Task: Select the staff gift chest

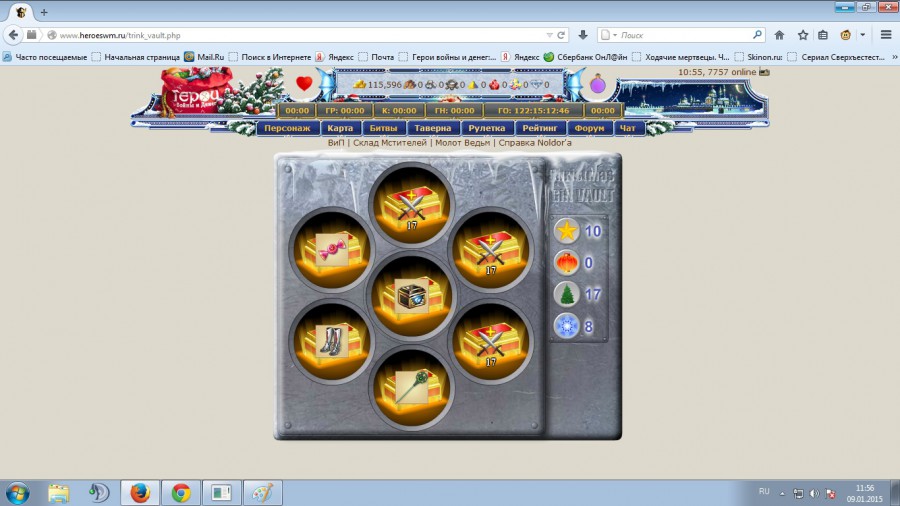Action: 411,387
